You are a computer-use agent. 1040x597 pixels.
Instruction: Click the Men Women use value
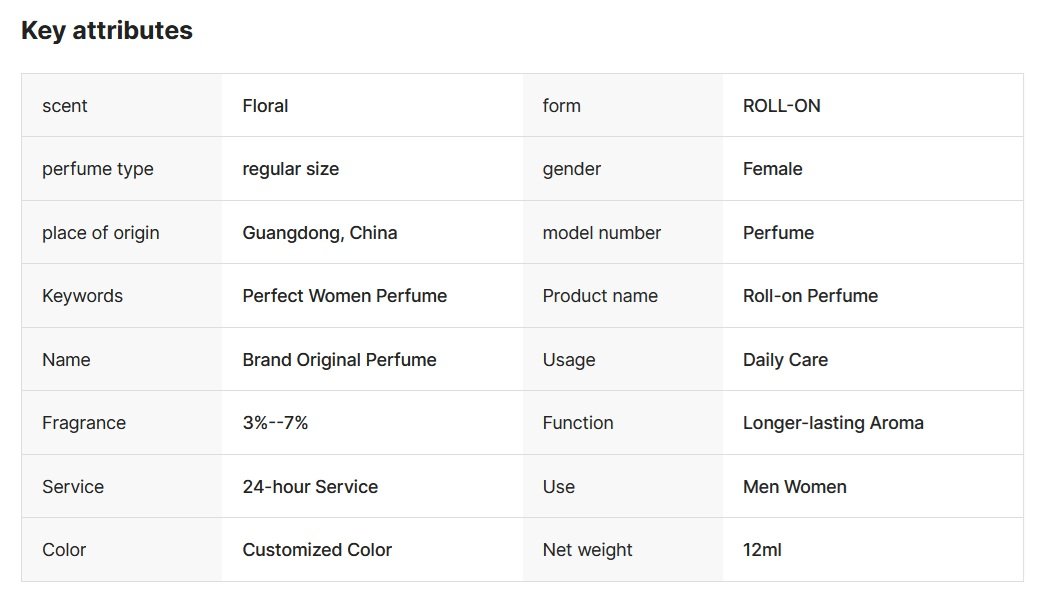tap(794, 487)
